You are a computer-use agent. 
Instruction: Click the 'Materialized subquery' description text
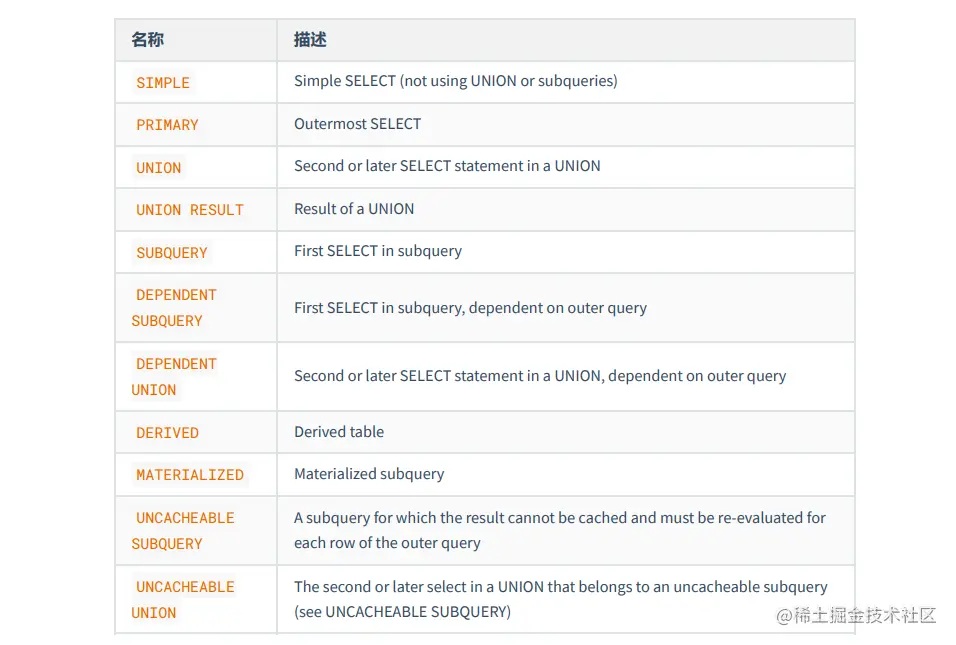click(x=369, y=474)
